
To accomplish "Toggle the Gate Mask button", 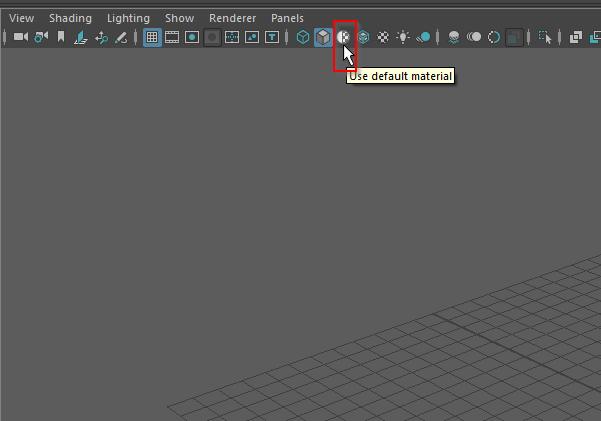I will [x=212, y=37].
